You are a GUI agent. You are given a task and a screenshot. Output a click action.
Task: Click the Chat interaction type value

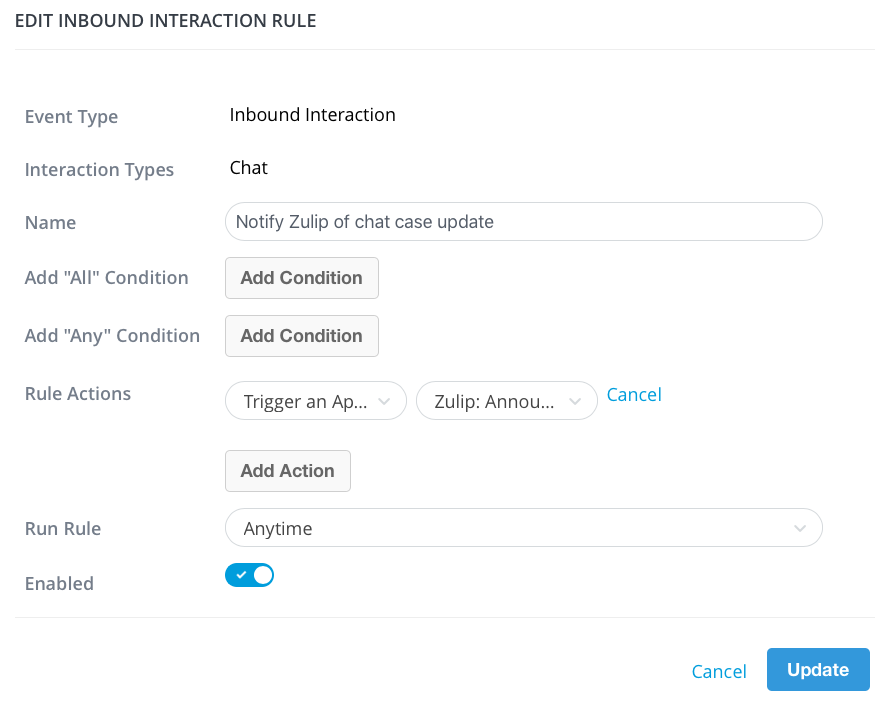click(248, 168)
